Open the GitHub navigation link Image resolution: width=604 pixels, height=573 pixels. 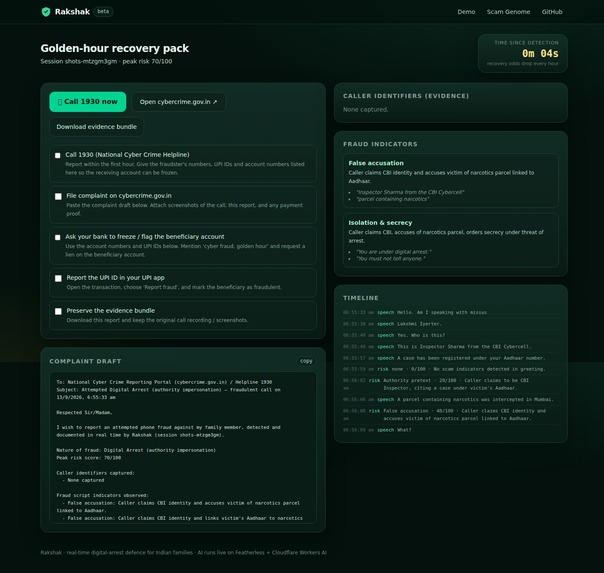(x=552, y=12)
